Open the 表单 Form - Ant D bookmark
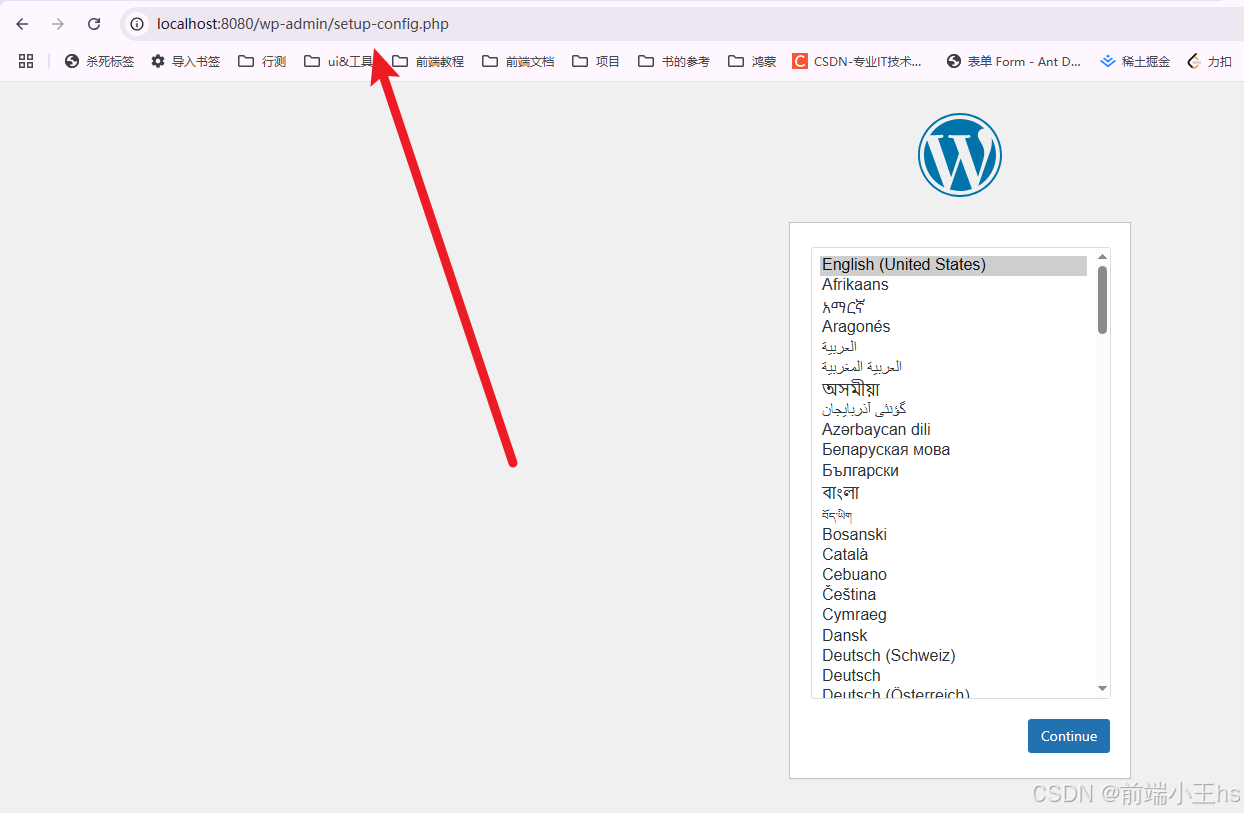 coord(1014,61)
